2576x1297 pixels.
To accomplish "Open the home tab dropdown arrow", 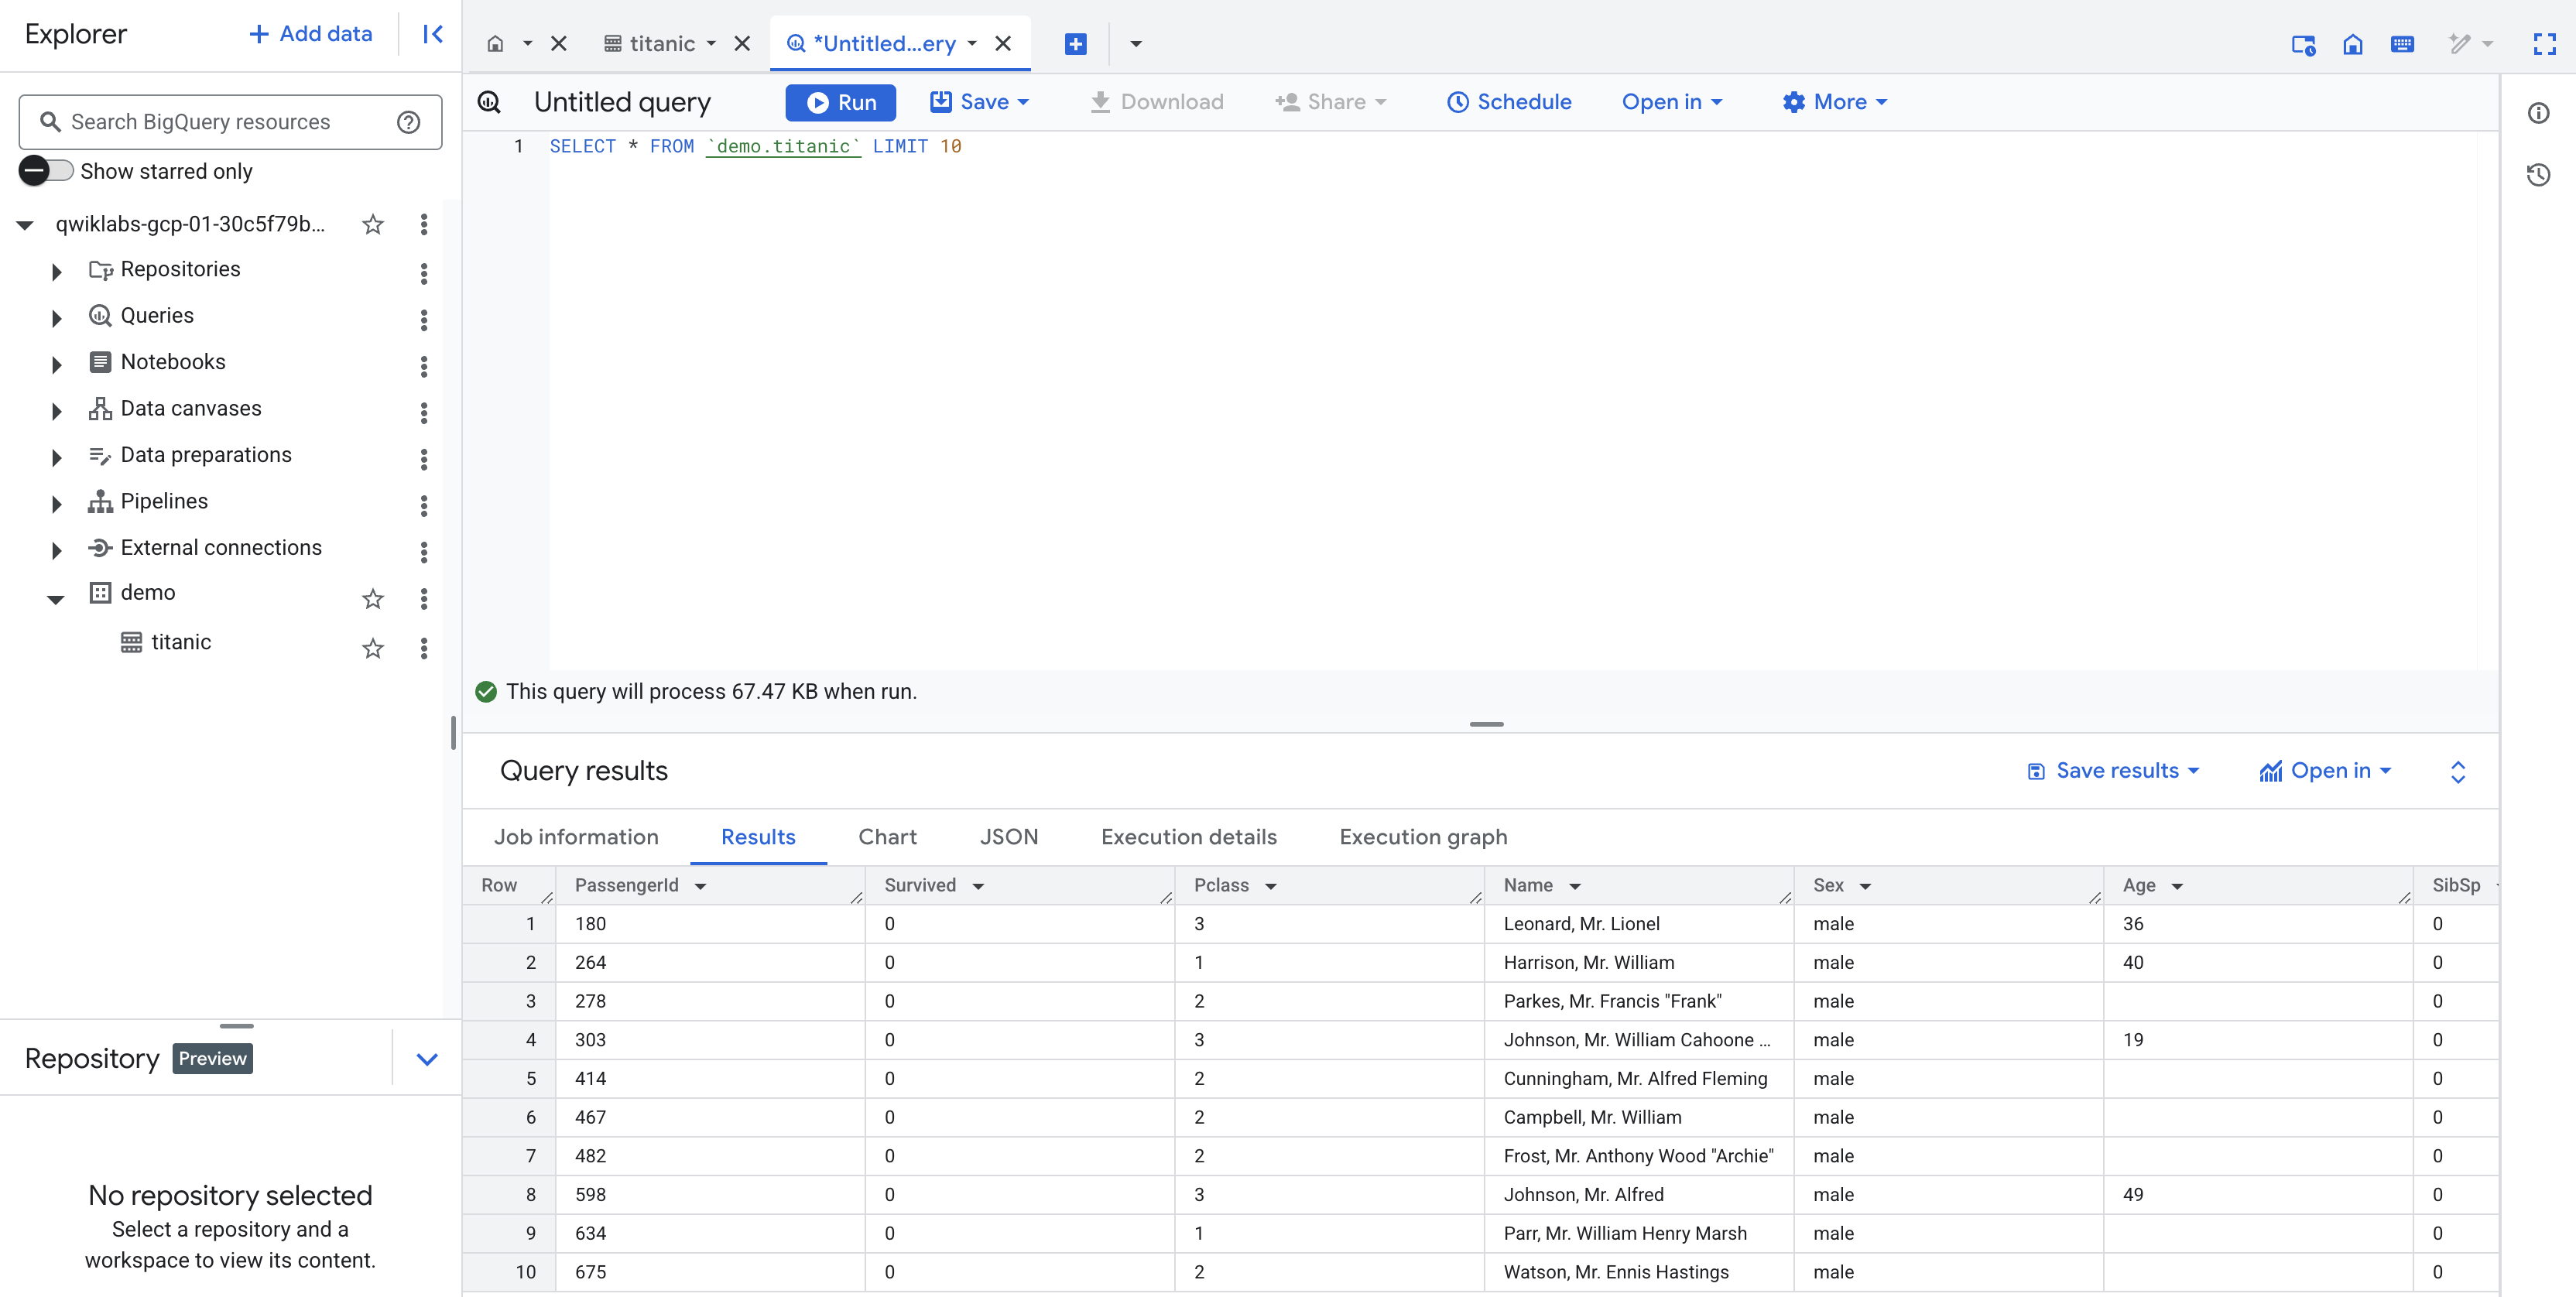I will 527,44.
